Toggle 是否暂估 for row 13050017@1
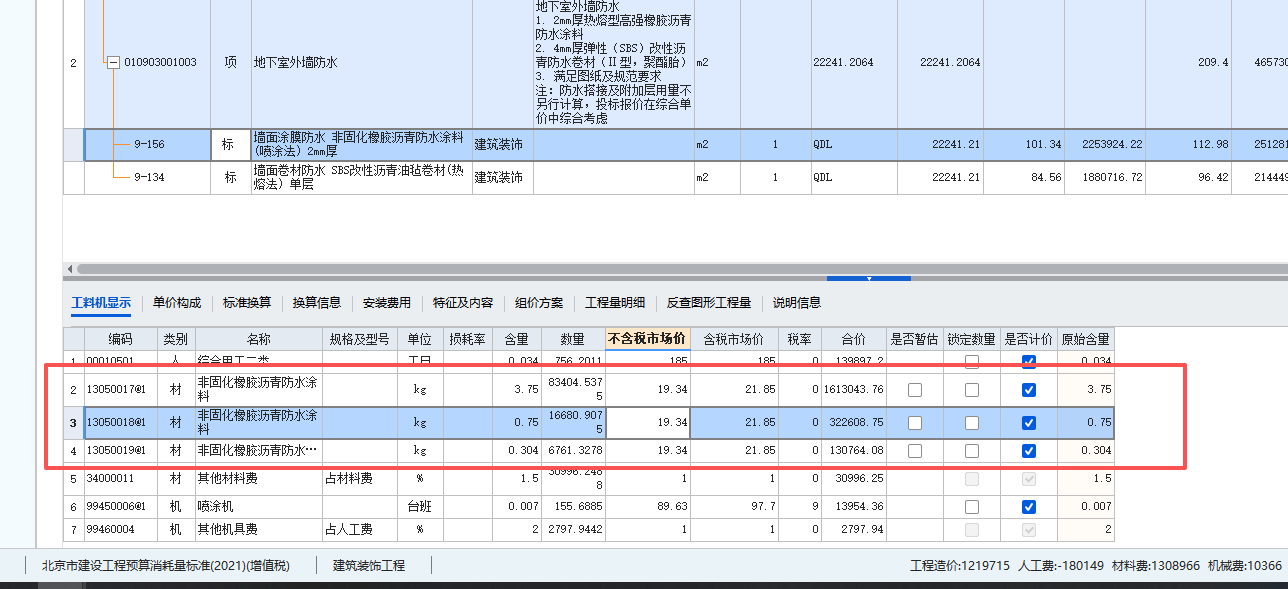 pos(915,390)
